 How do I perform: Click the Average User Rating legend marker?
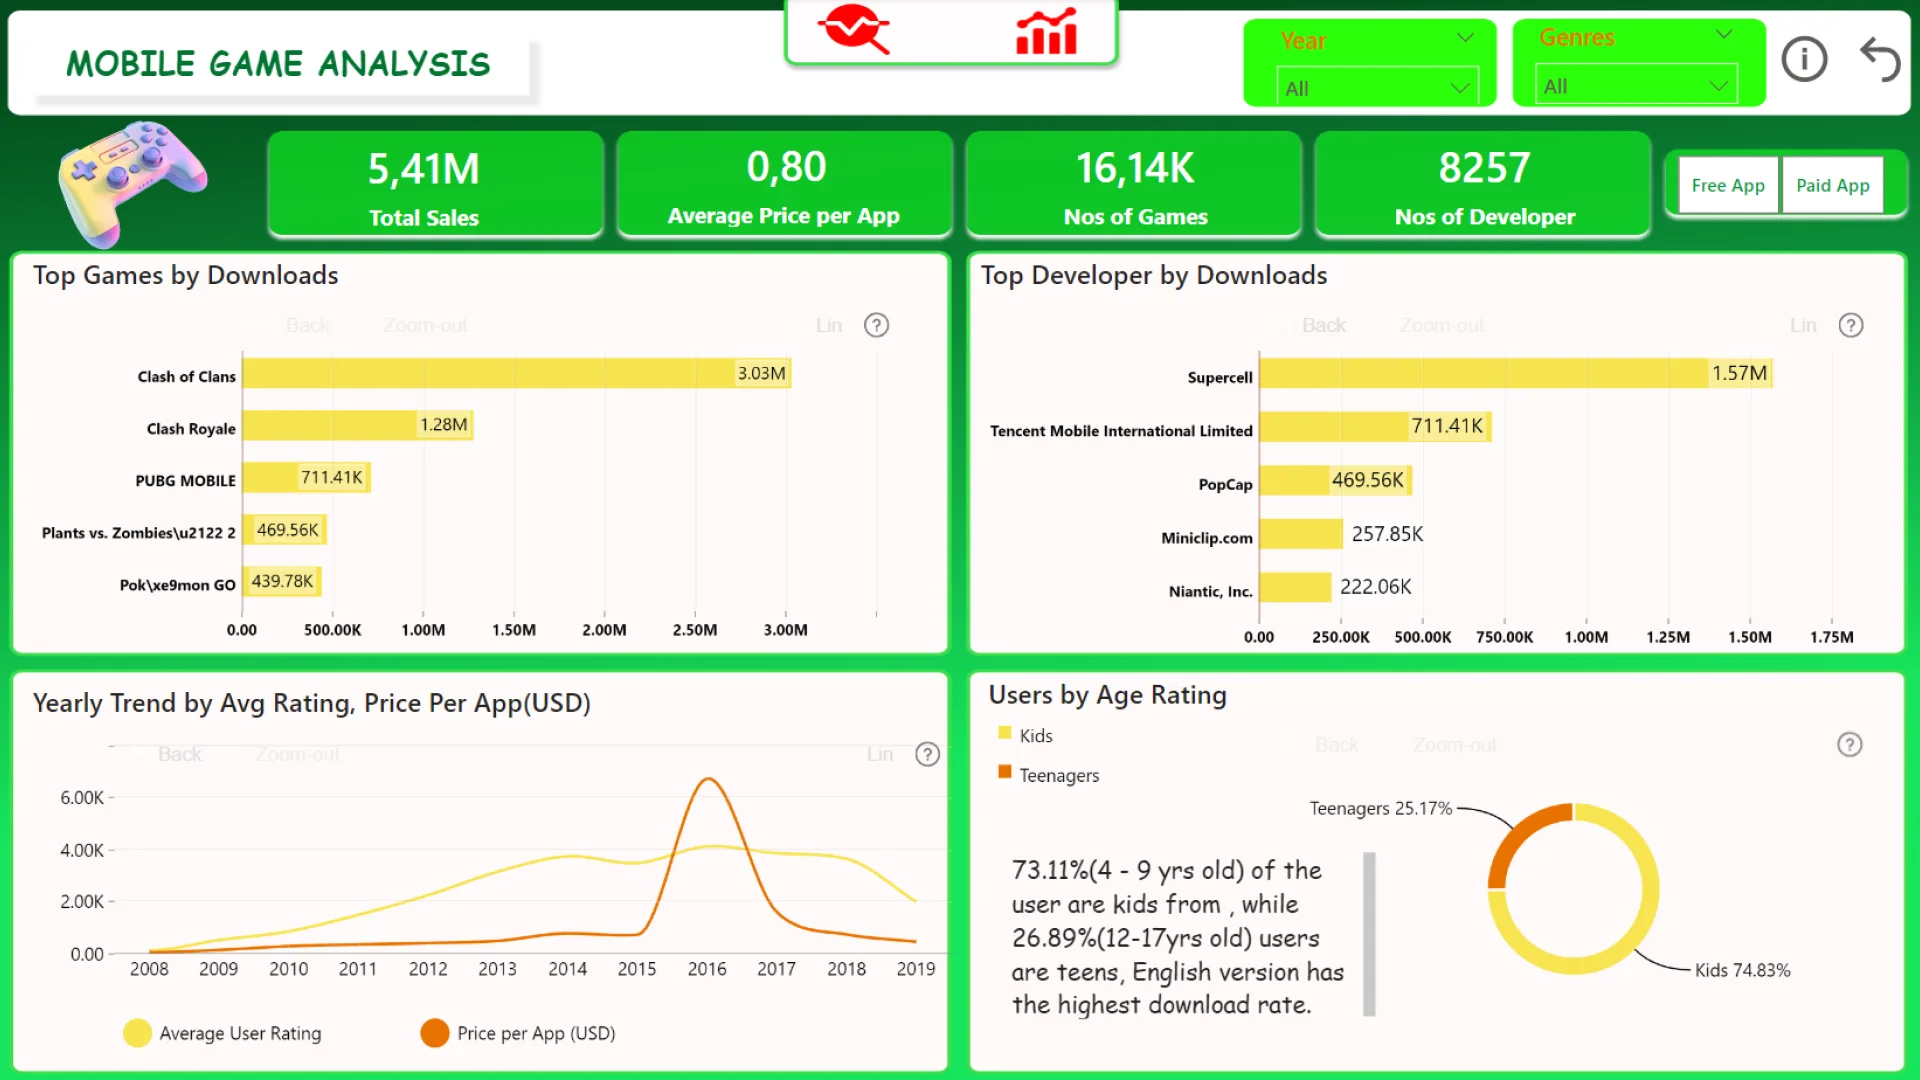coord(137,1033)
